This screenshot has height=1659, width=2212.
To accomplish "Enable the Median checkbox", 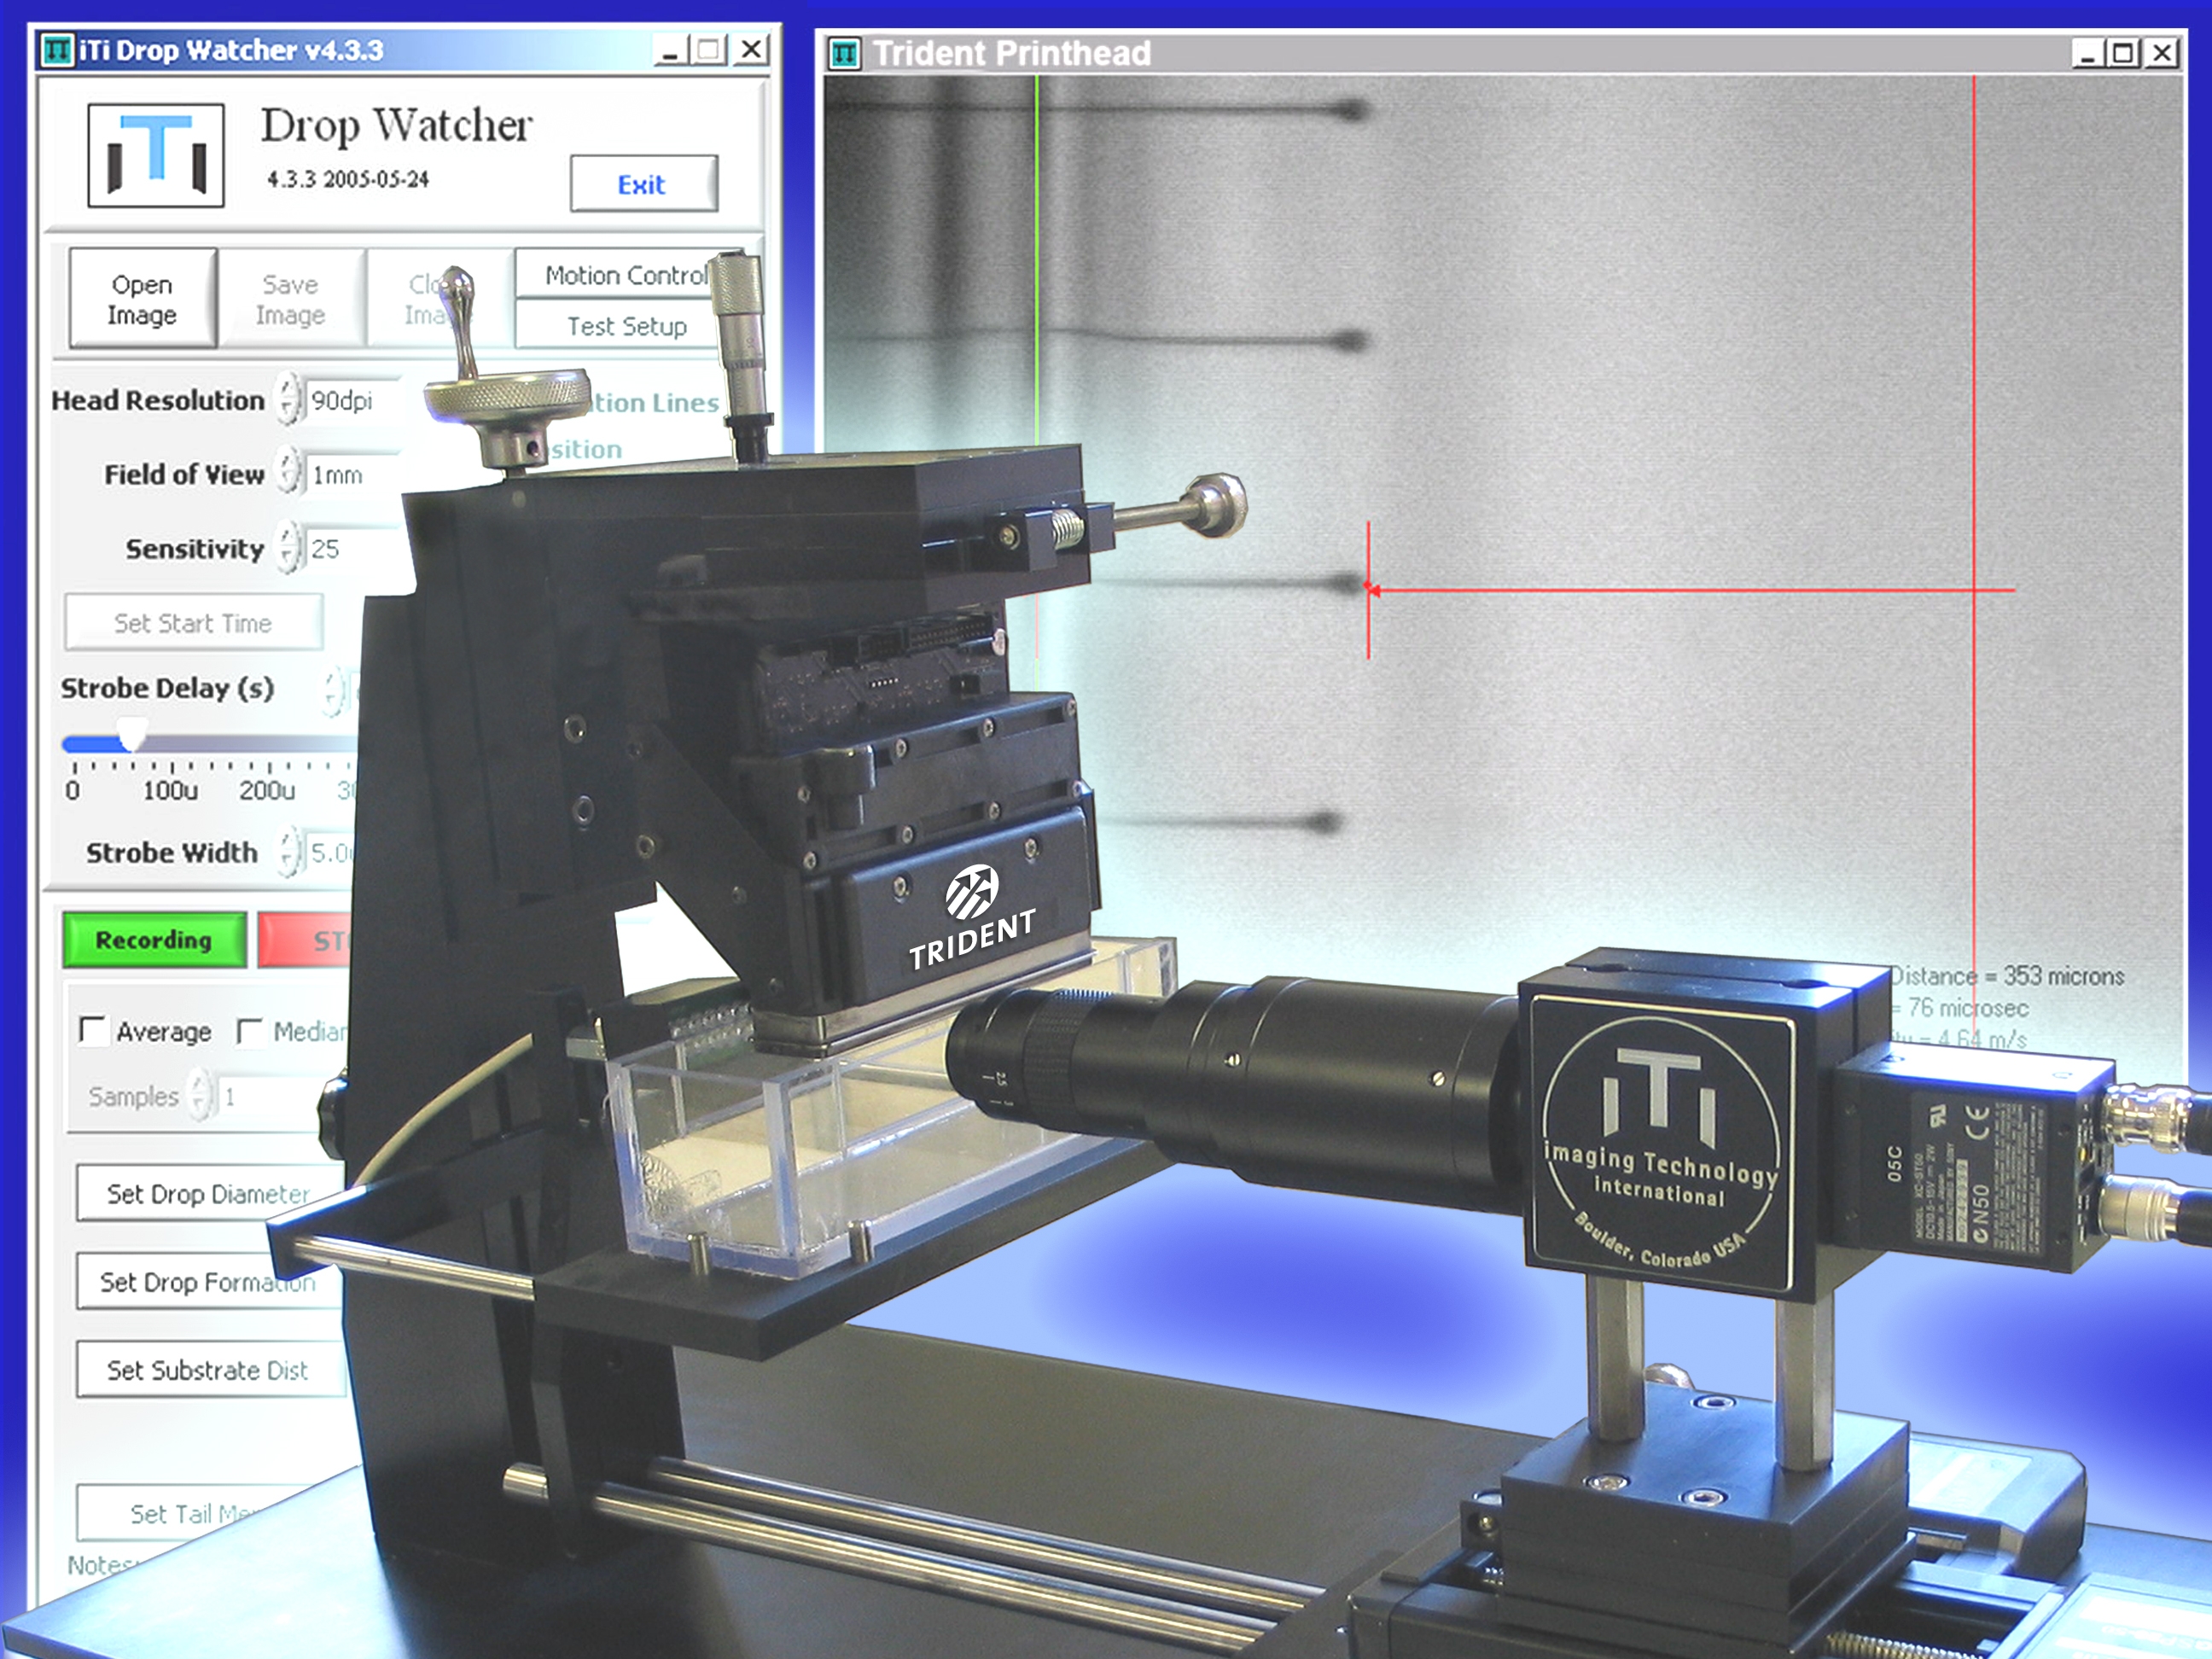I will [x=249, y=1030].
